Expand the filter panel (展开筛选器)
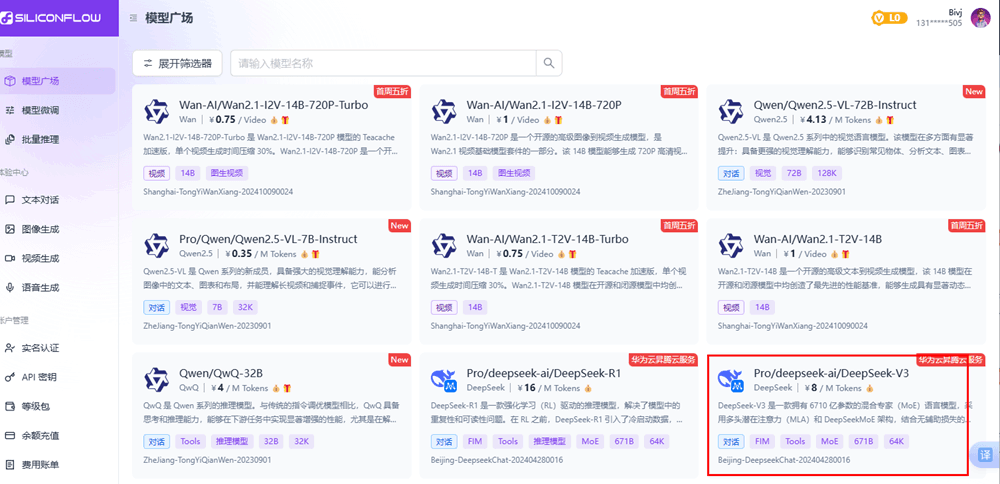This screenshot has height=484, width=1000. point(177,63)
